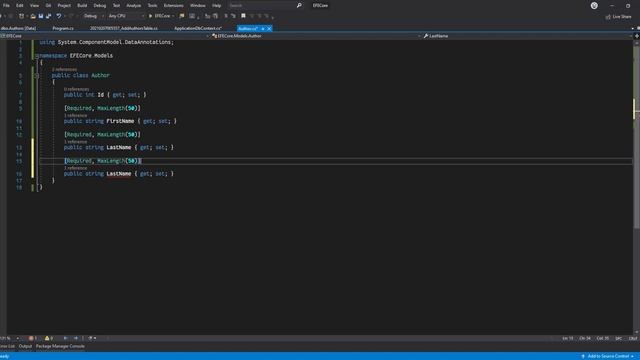Screen dimensions: 640x360
Task: Select the Author.cs tab
Action: (248, 29)
